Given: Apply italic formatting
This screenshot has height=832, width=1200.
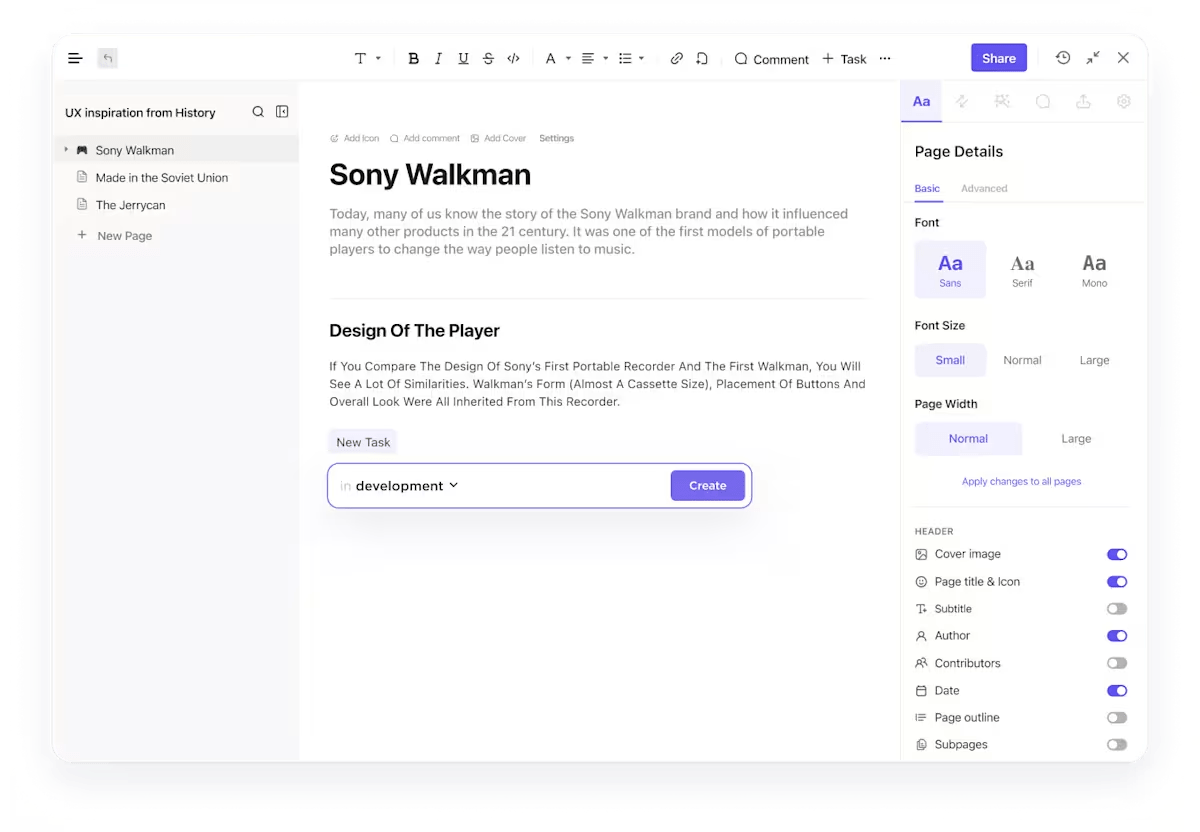Looking at the screenshot, I should tap(438, 58).
